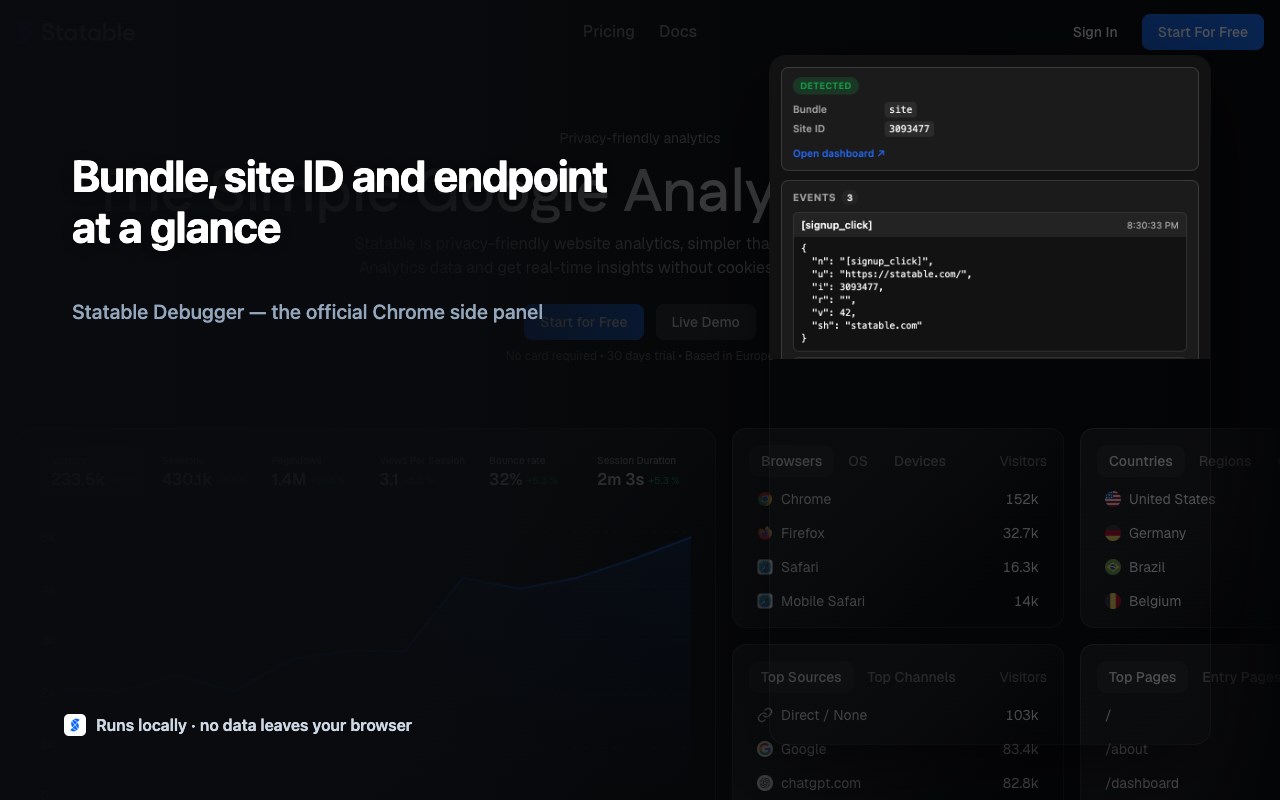This screenshot has width=1280, height=800.
Task: Click the Mobile Safari icon
Action: [x=765, y=601]
